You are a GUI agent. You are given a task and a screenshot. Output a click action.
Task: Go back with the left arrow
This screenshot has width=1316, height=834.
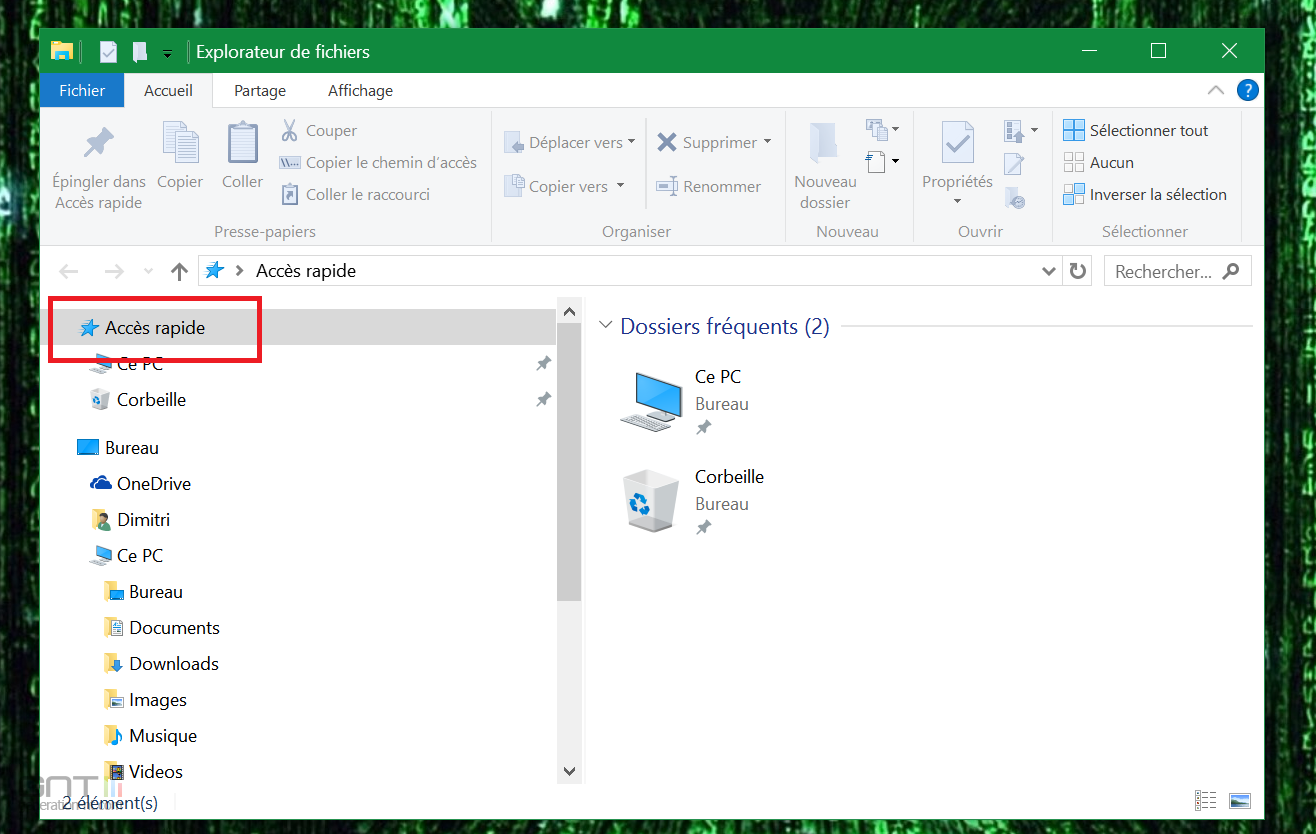69,271
